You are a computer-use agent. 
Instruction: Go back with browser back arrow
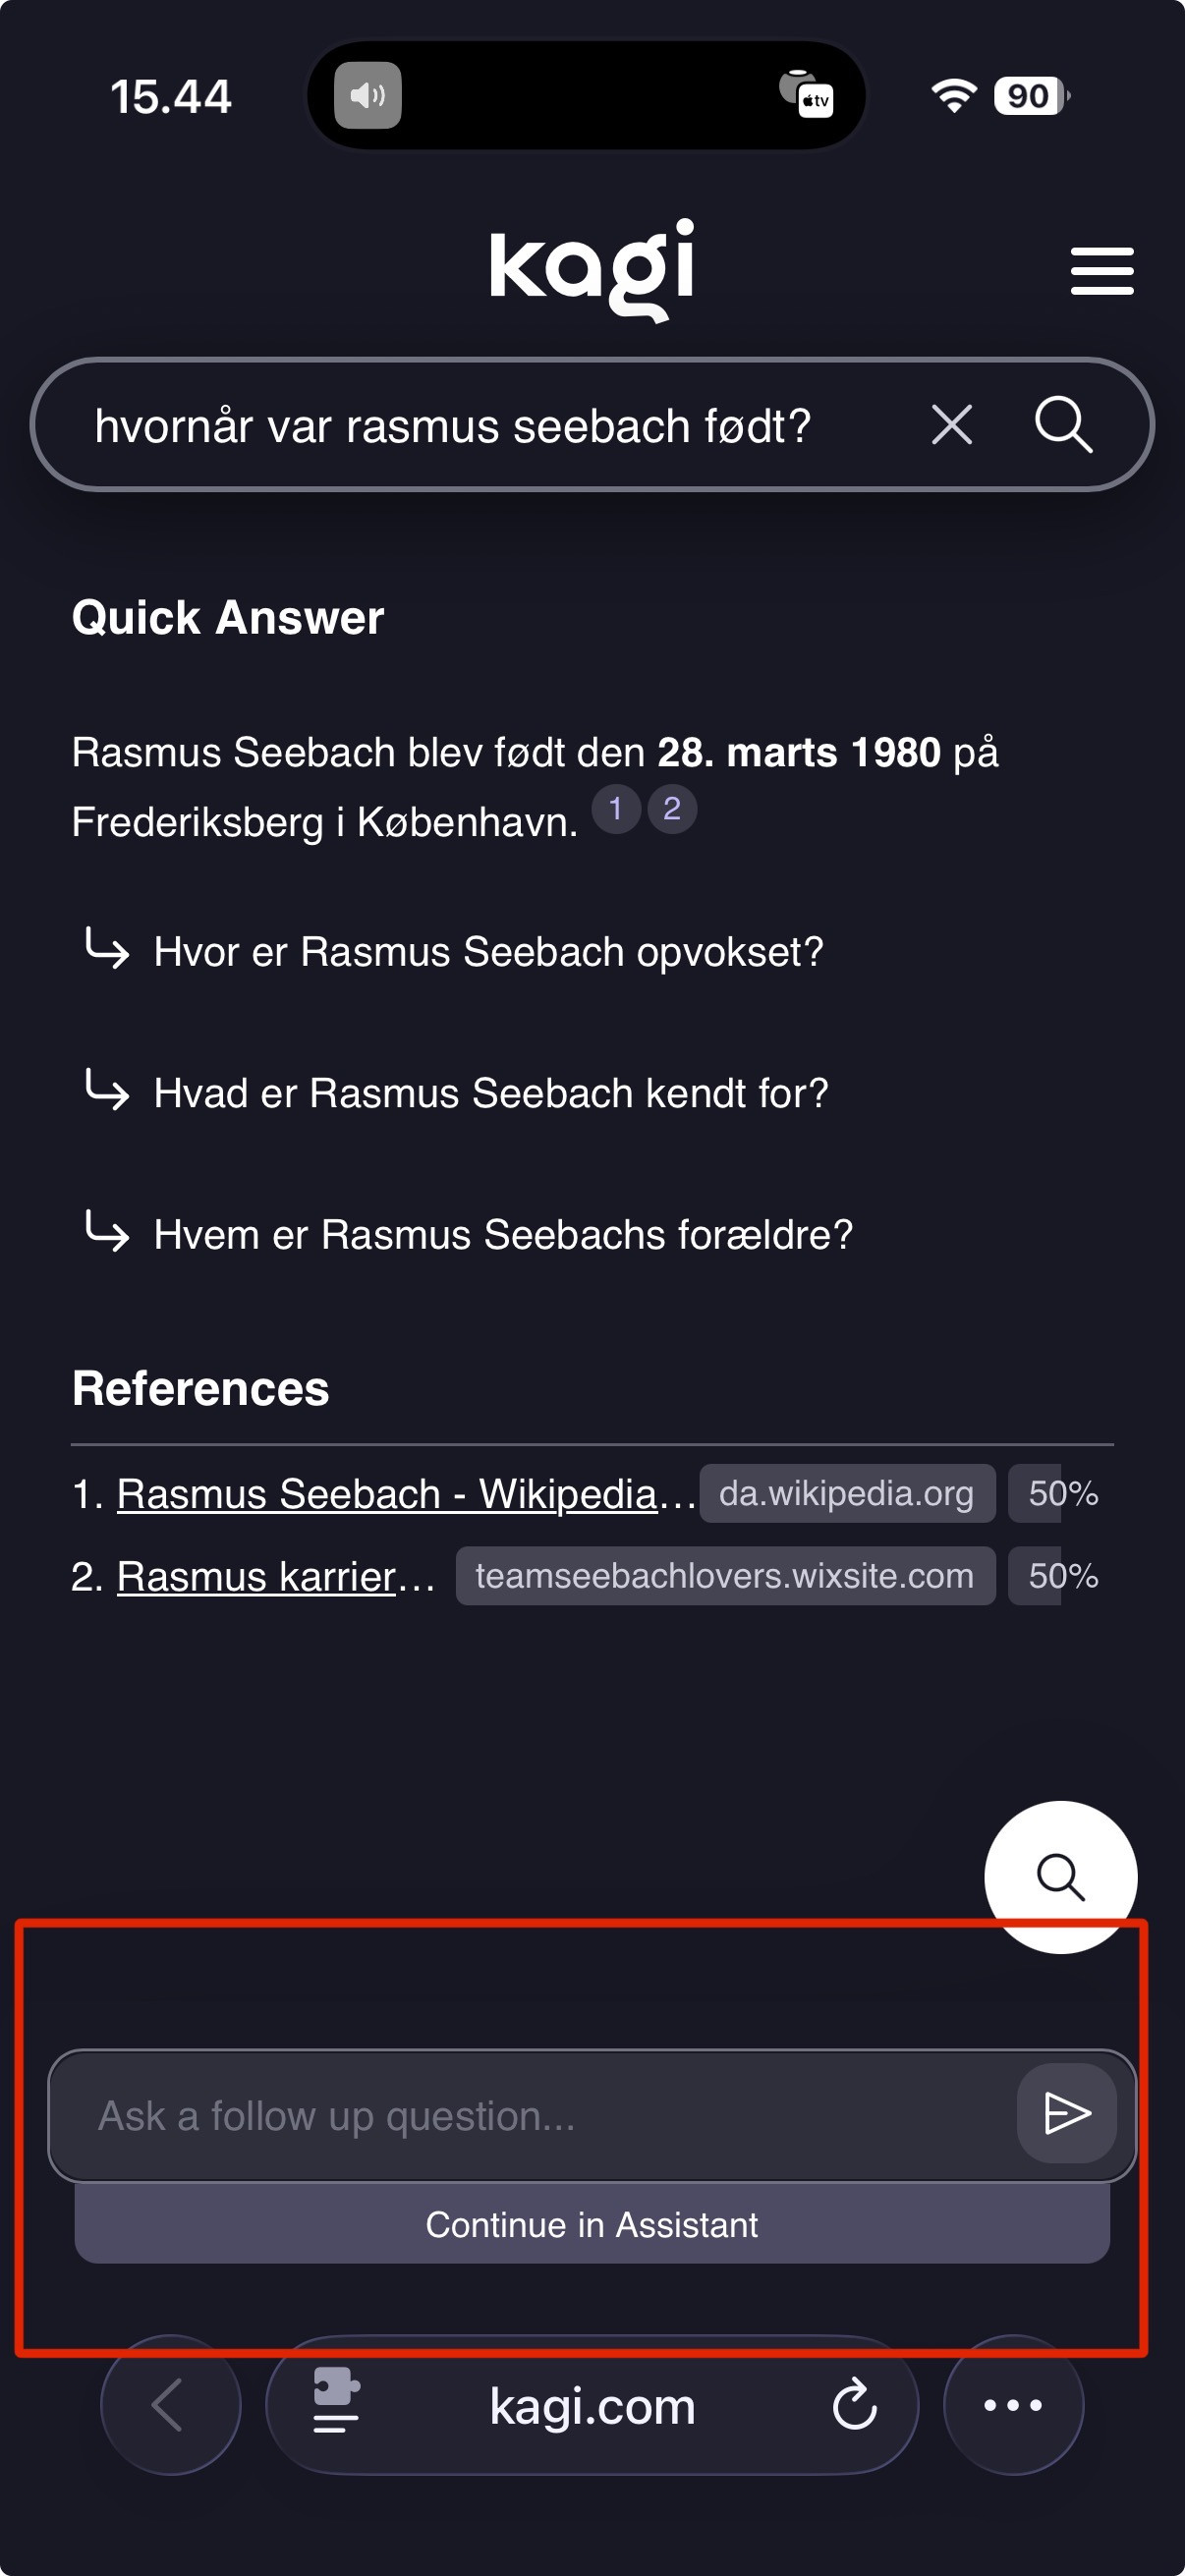click(170, 2405)
